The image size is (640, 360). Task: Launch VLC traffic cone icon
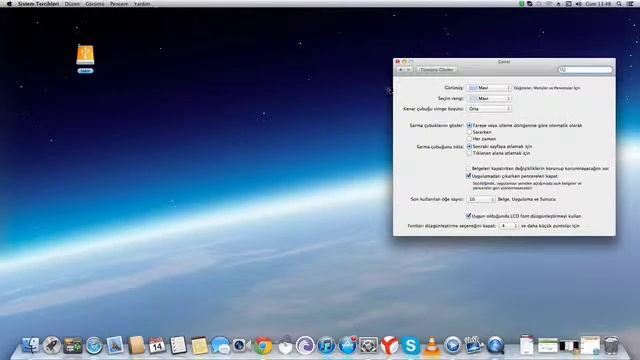(432, 345)
